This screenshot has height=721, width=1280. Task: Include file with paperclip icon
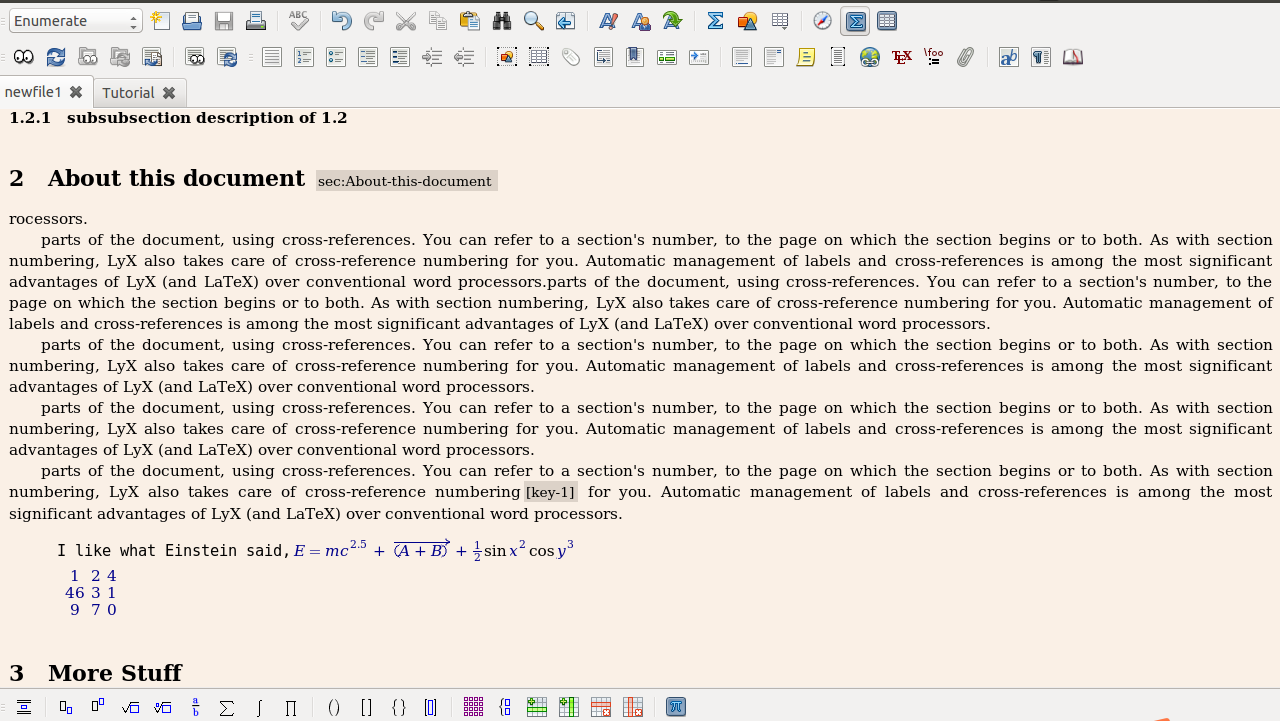(966, 57)
